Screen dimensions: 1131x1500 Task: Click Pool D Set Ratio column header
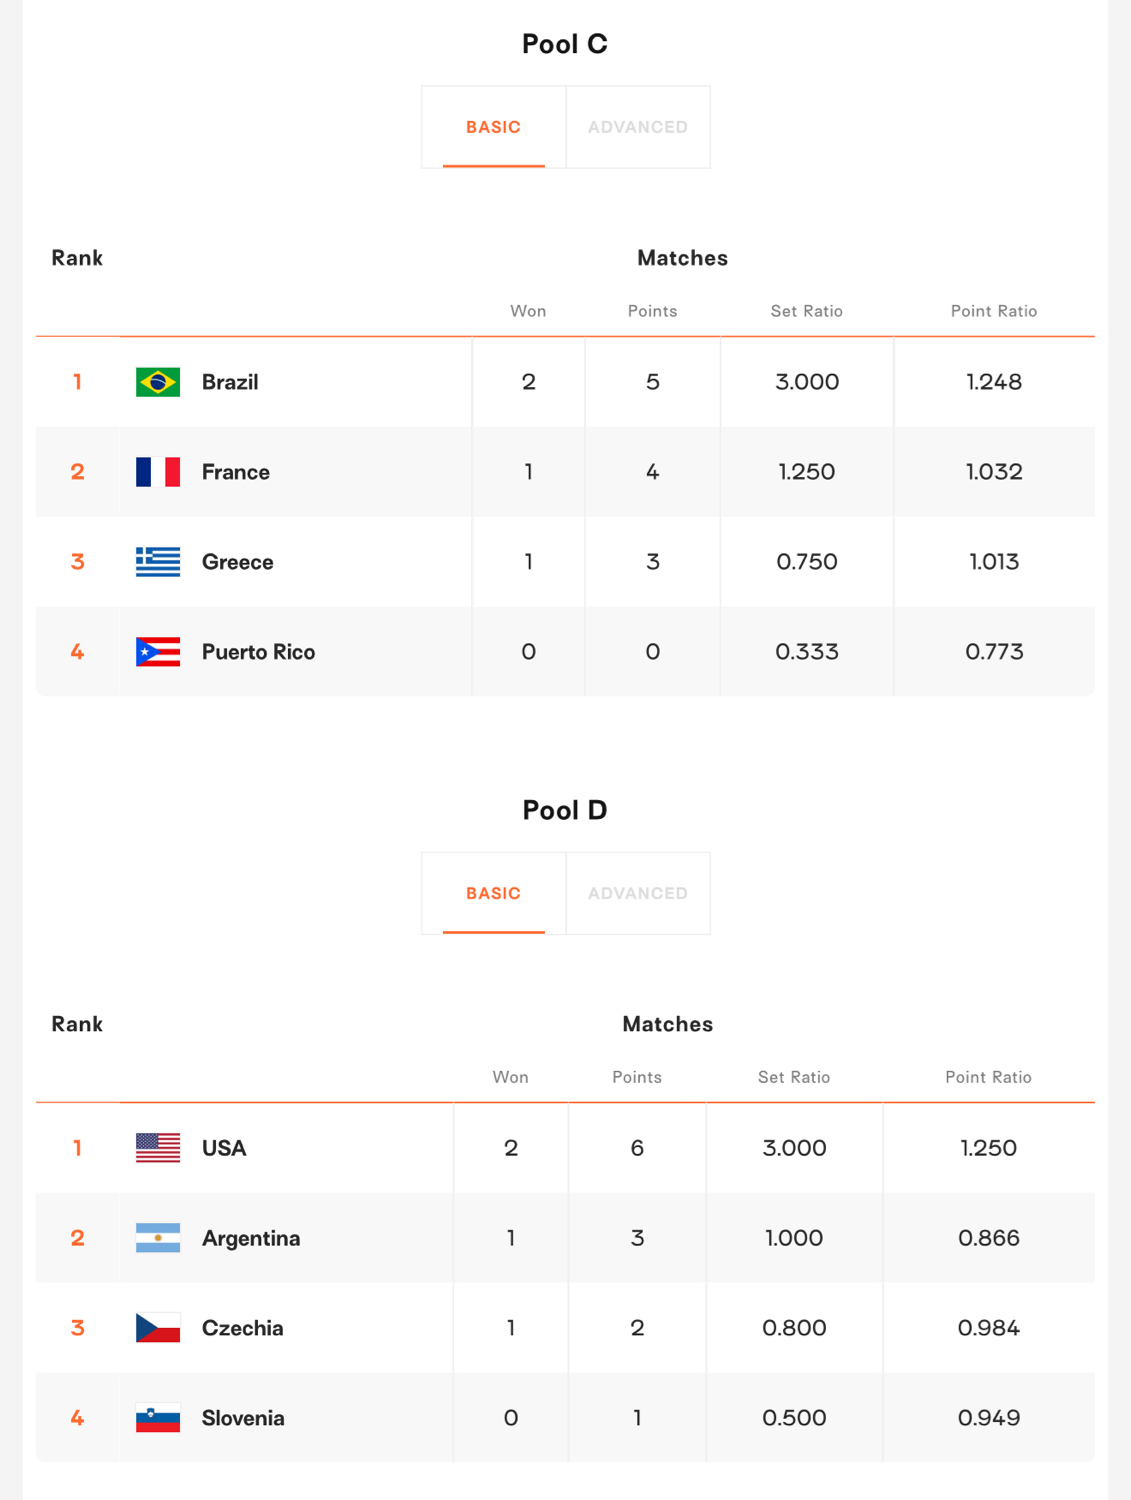(794, 1077)
